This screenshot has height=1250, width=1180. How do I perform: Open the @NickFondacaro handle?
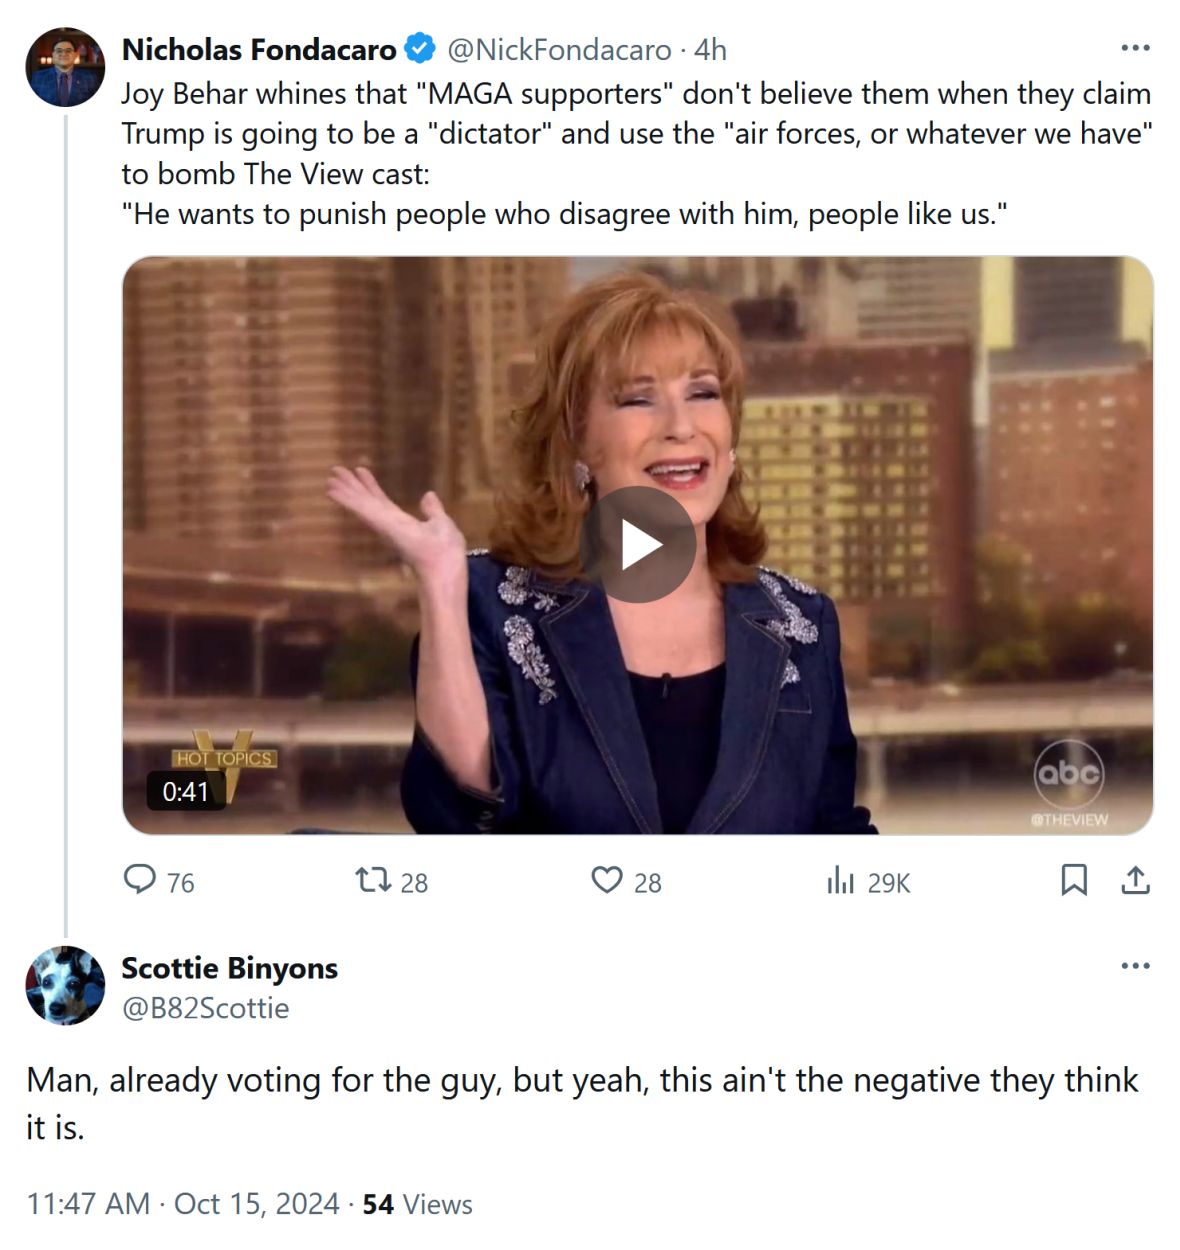pos(559,49)
